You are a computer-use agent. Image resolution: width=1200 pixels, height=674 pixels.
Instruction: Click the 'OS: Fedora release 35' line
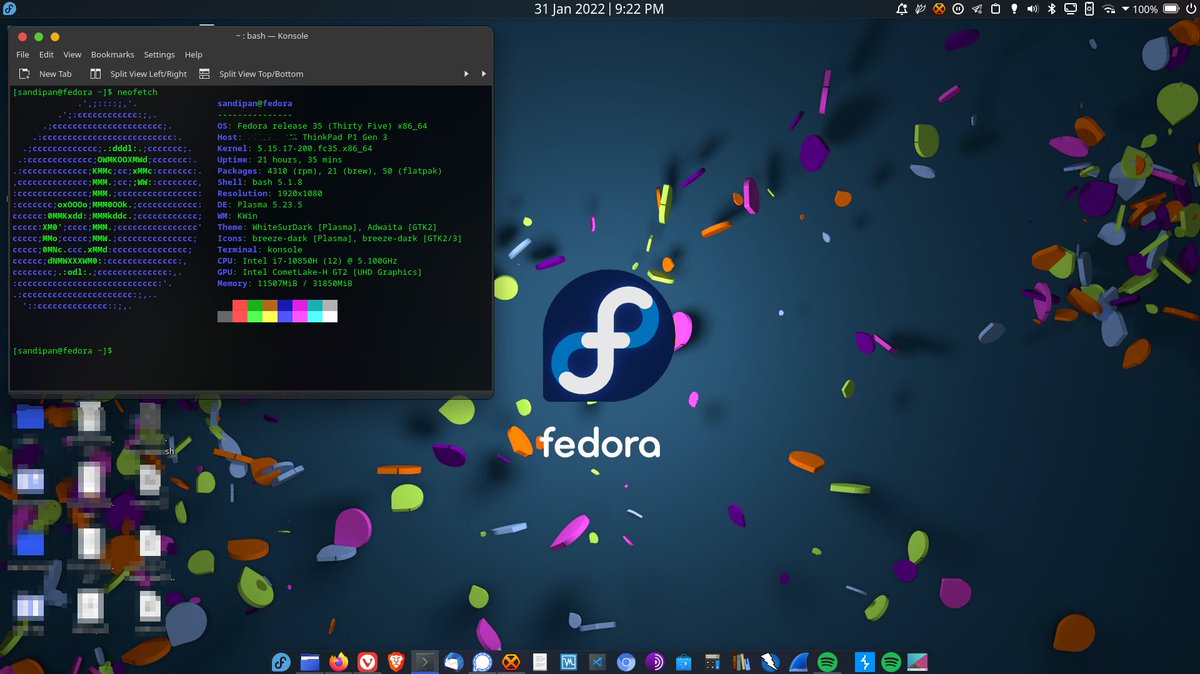coord(322,126)
